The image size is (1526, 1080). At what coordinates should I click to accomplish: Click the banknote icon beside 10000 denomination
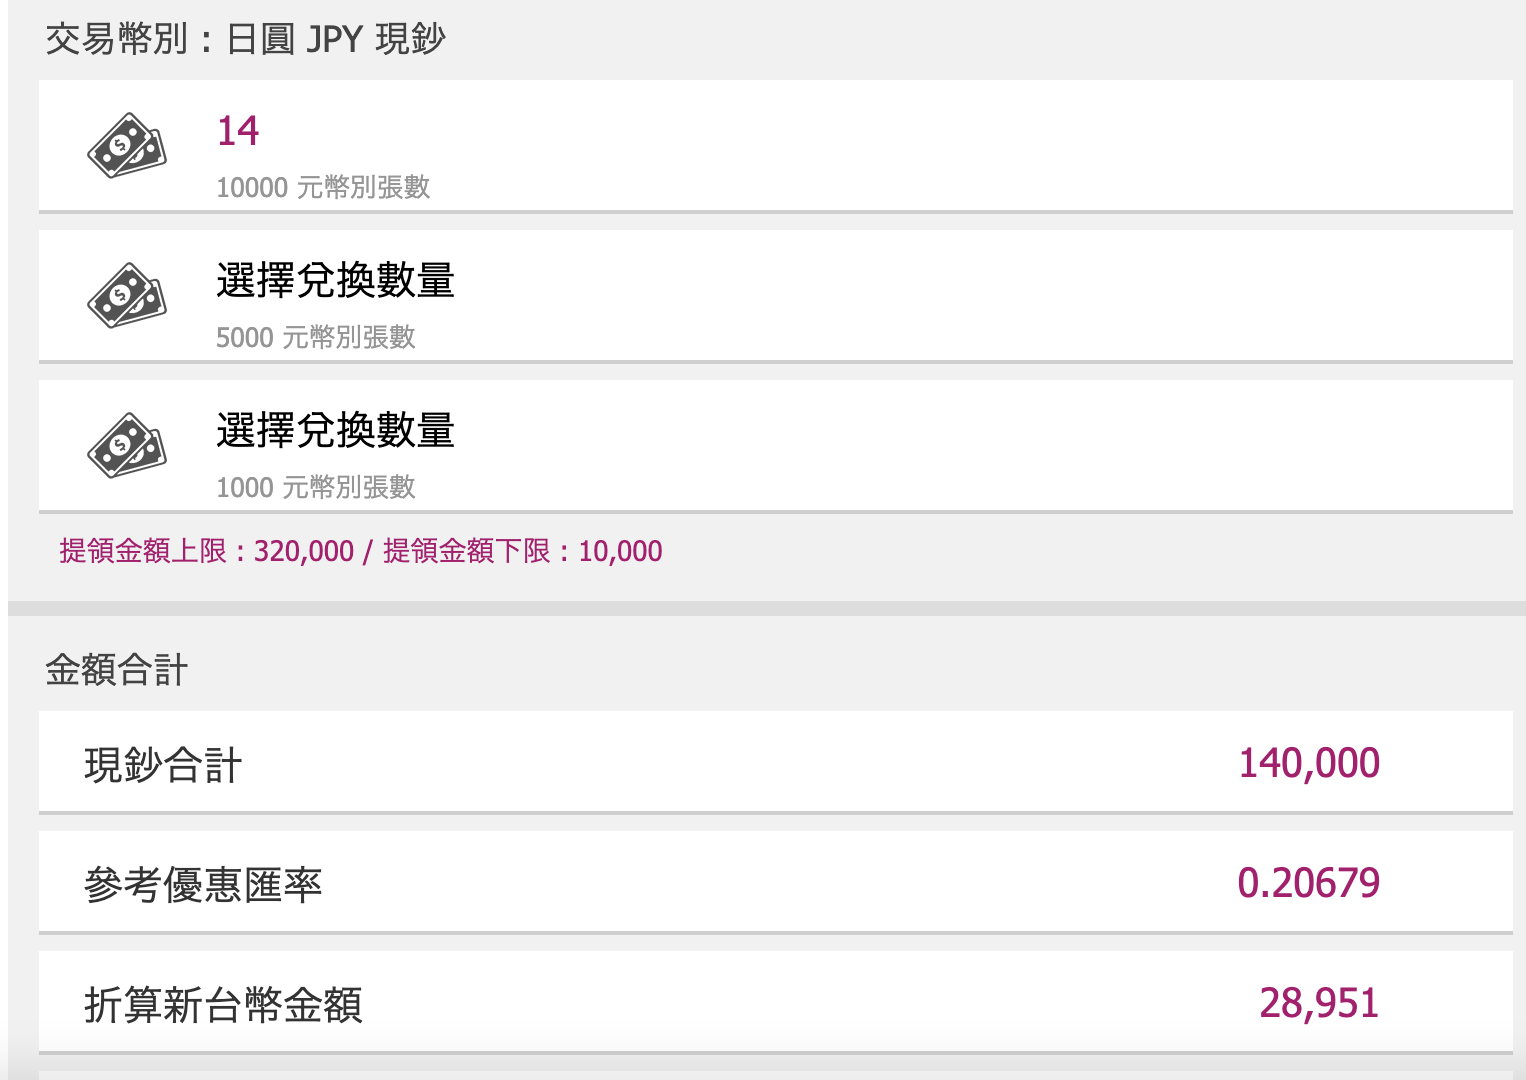[126, 146]
